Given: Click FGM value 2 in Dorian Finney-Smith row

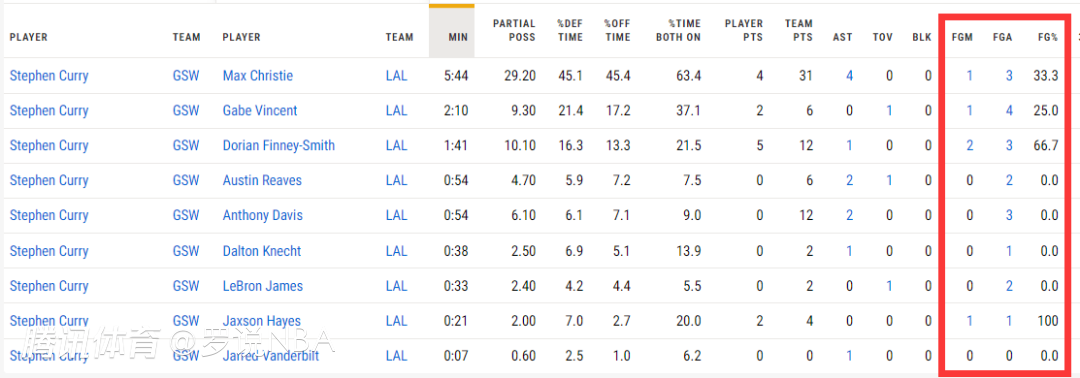Looking at the screenshot, I should click(969, 145).
